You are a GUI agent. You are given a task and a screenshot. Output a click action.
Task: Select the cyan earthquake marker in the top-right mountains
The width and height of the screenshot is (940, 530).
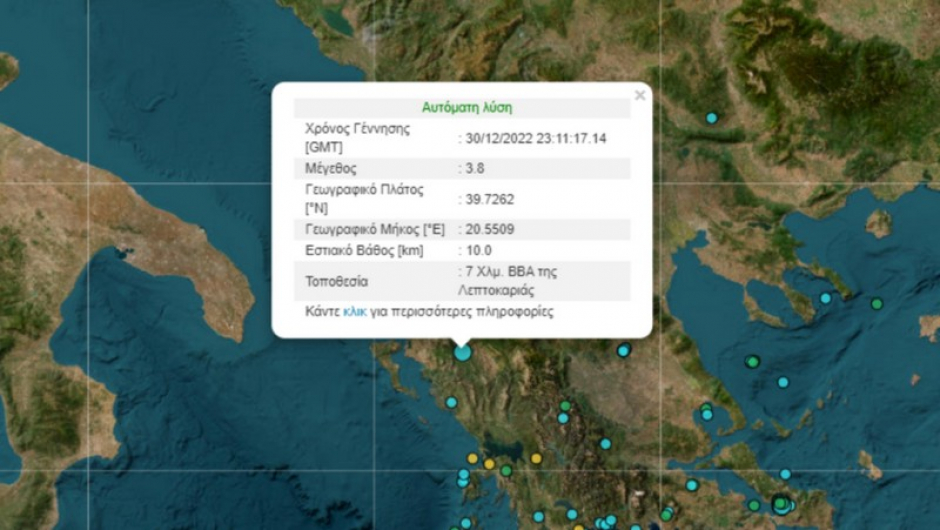pos(712,118)
